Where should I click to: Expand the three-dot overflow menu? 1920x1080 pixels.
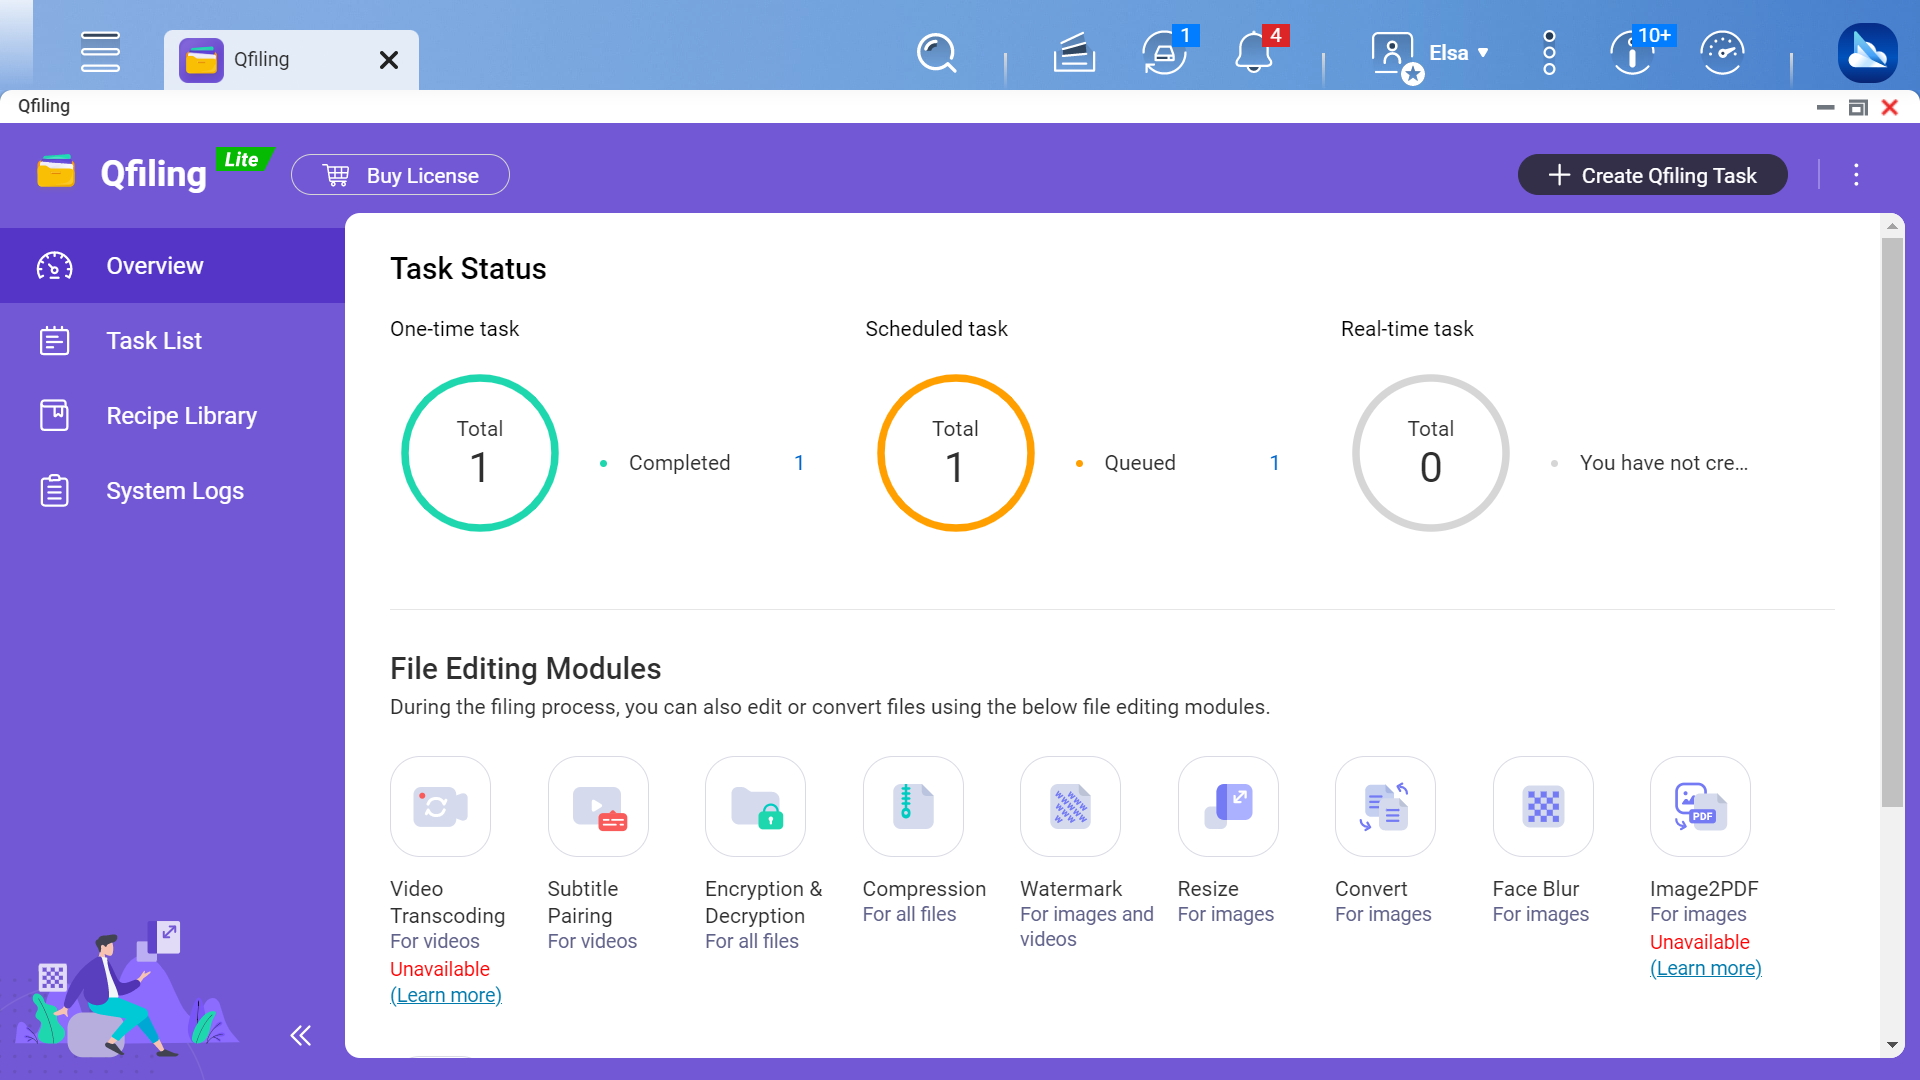1855,174
